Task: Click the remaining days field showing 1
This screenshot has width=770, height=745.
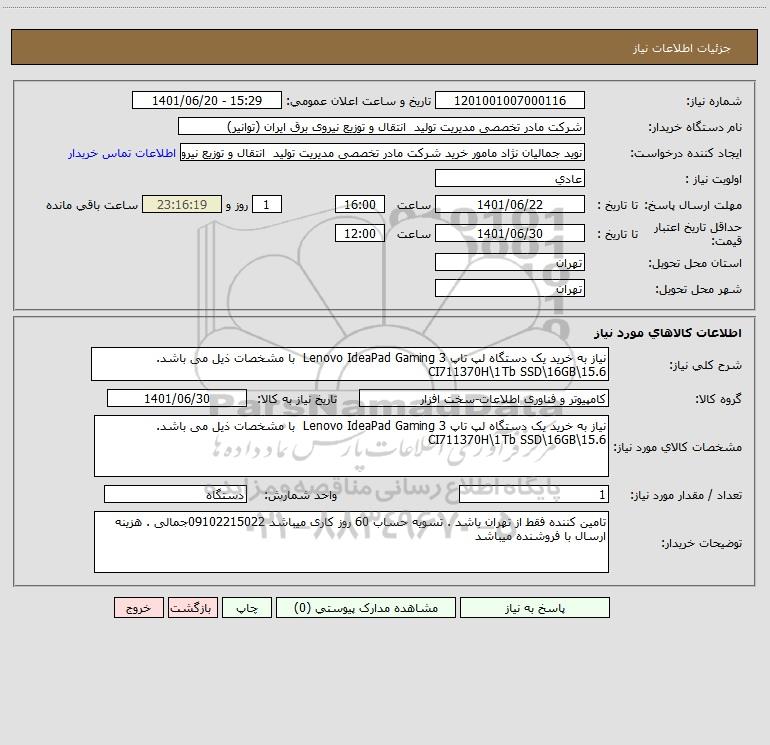Action: [267, 204]
